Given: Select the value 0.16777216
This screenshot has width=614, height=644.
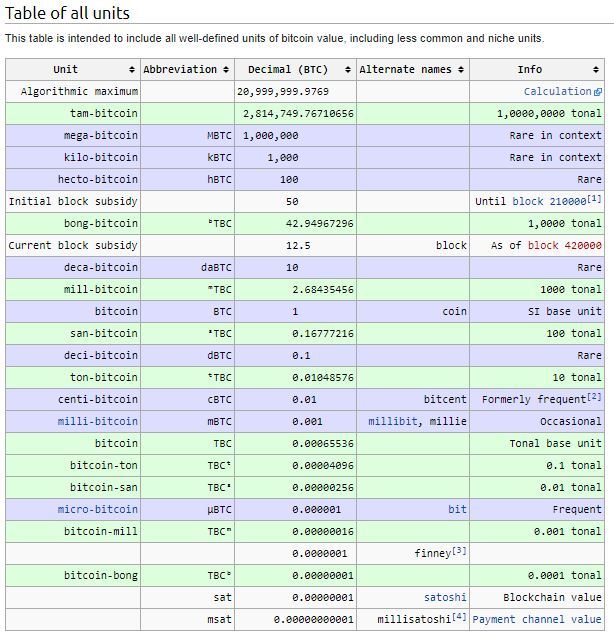Looking at the screenshot, I should coord(323,334).
